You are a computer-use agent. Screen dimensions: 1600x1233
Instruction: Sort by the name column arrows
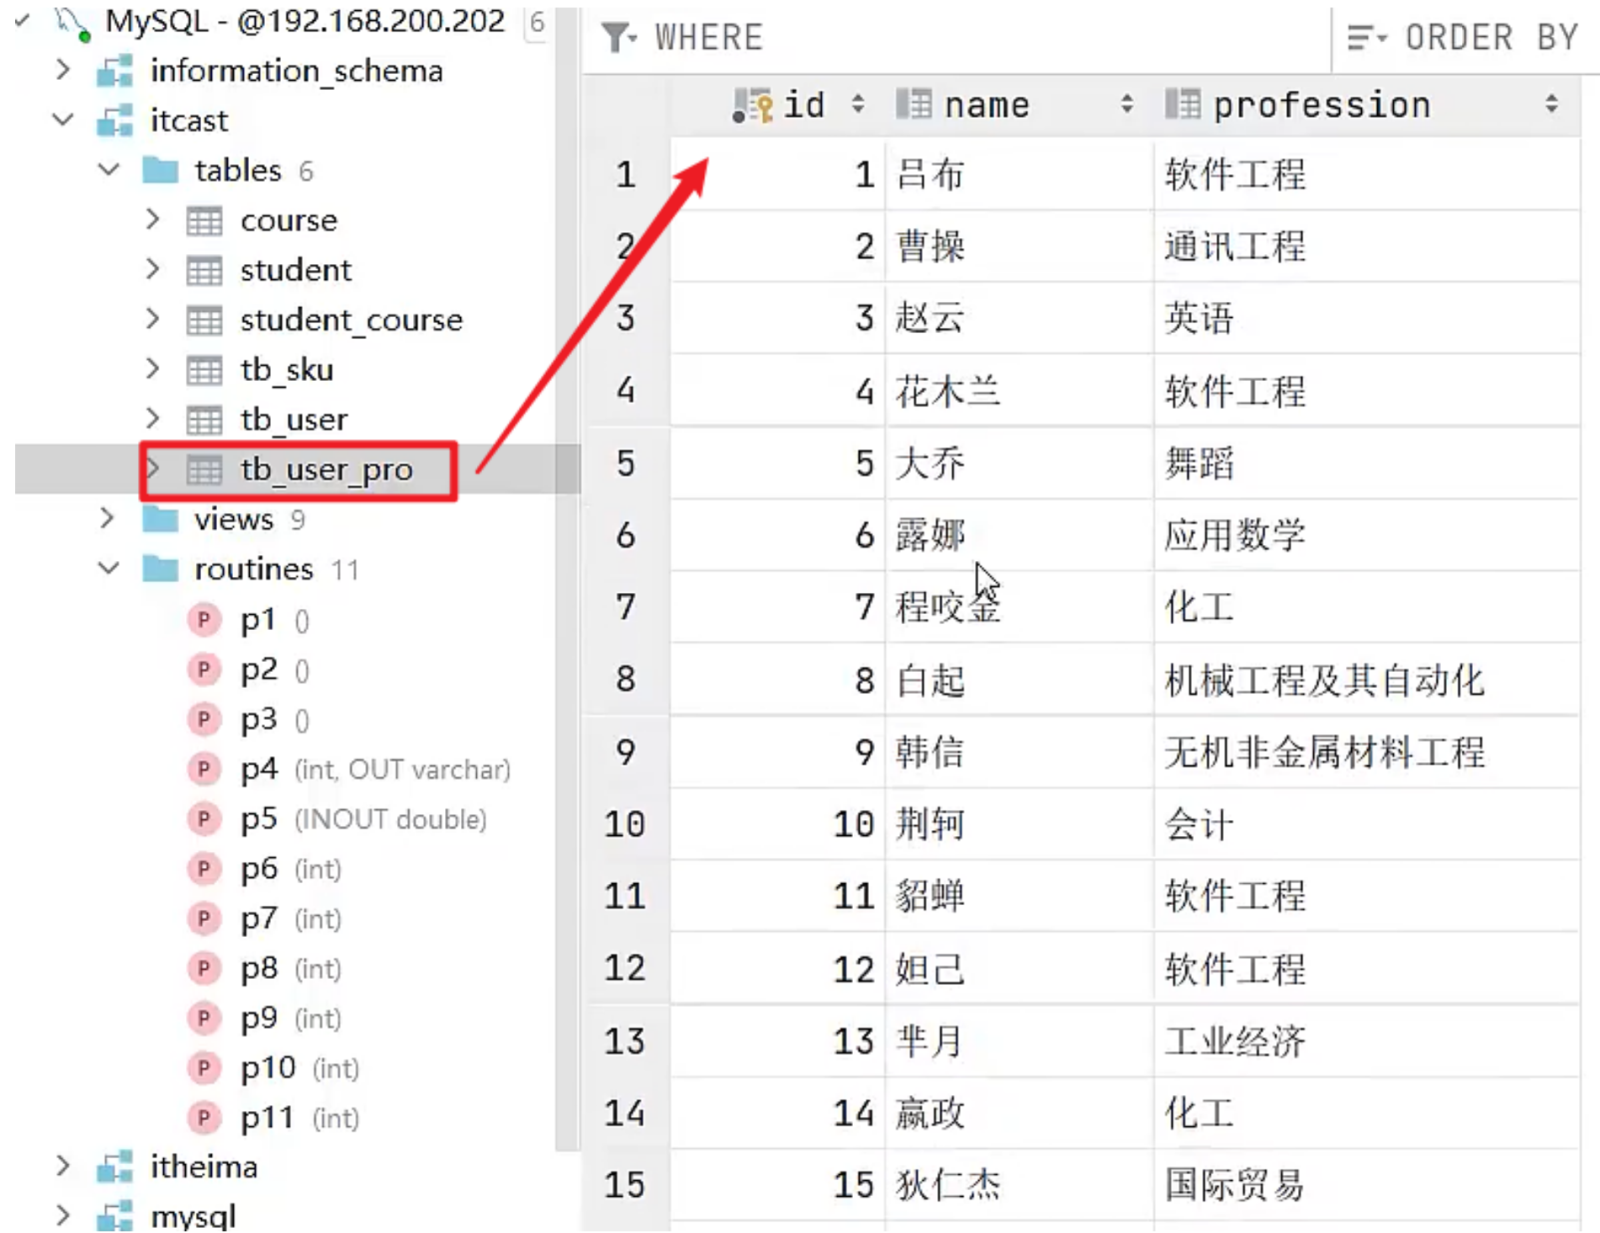coord(1127,104)
